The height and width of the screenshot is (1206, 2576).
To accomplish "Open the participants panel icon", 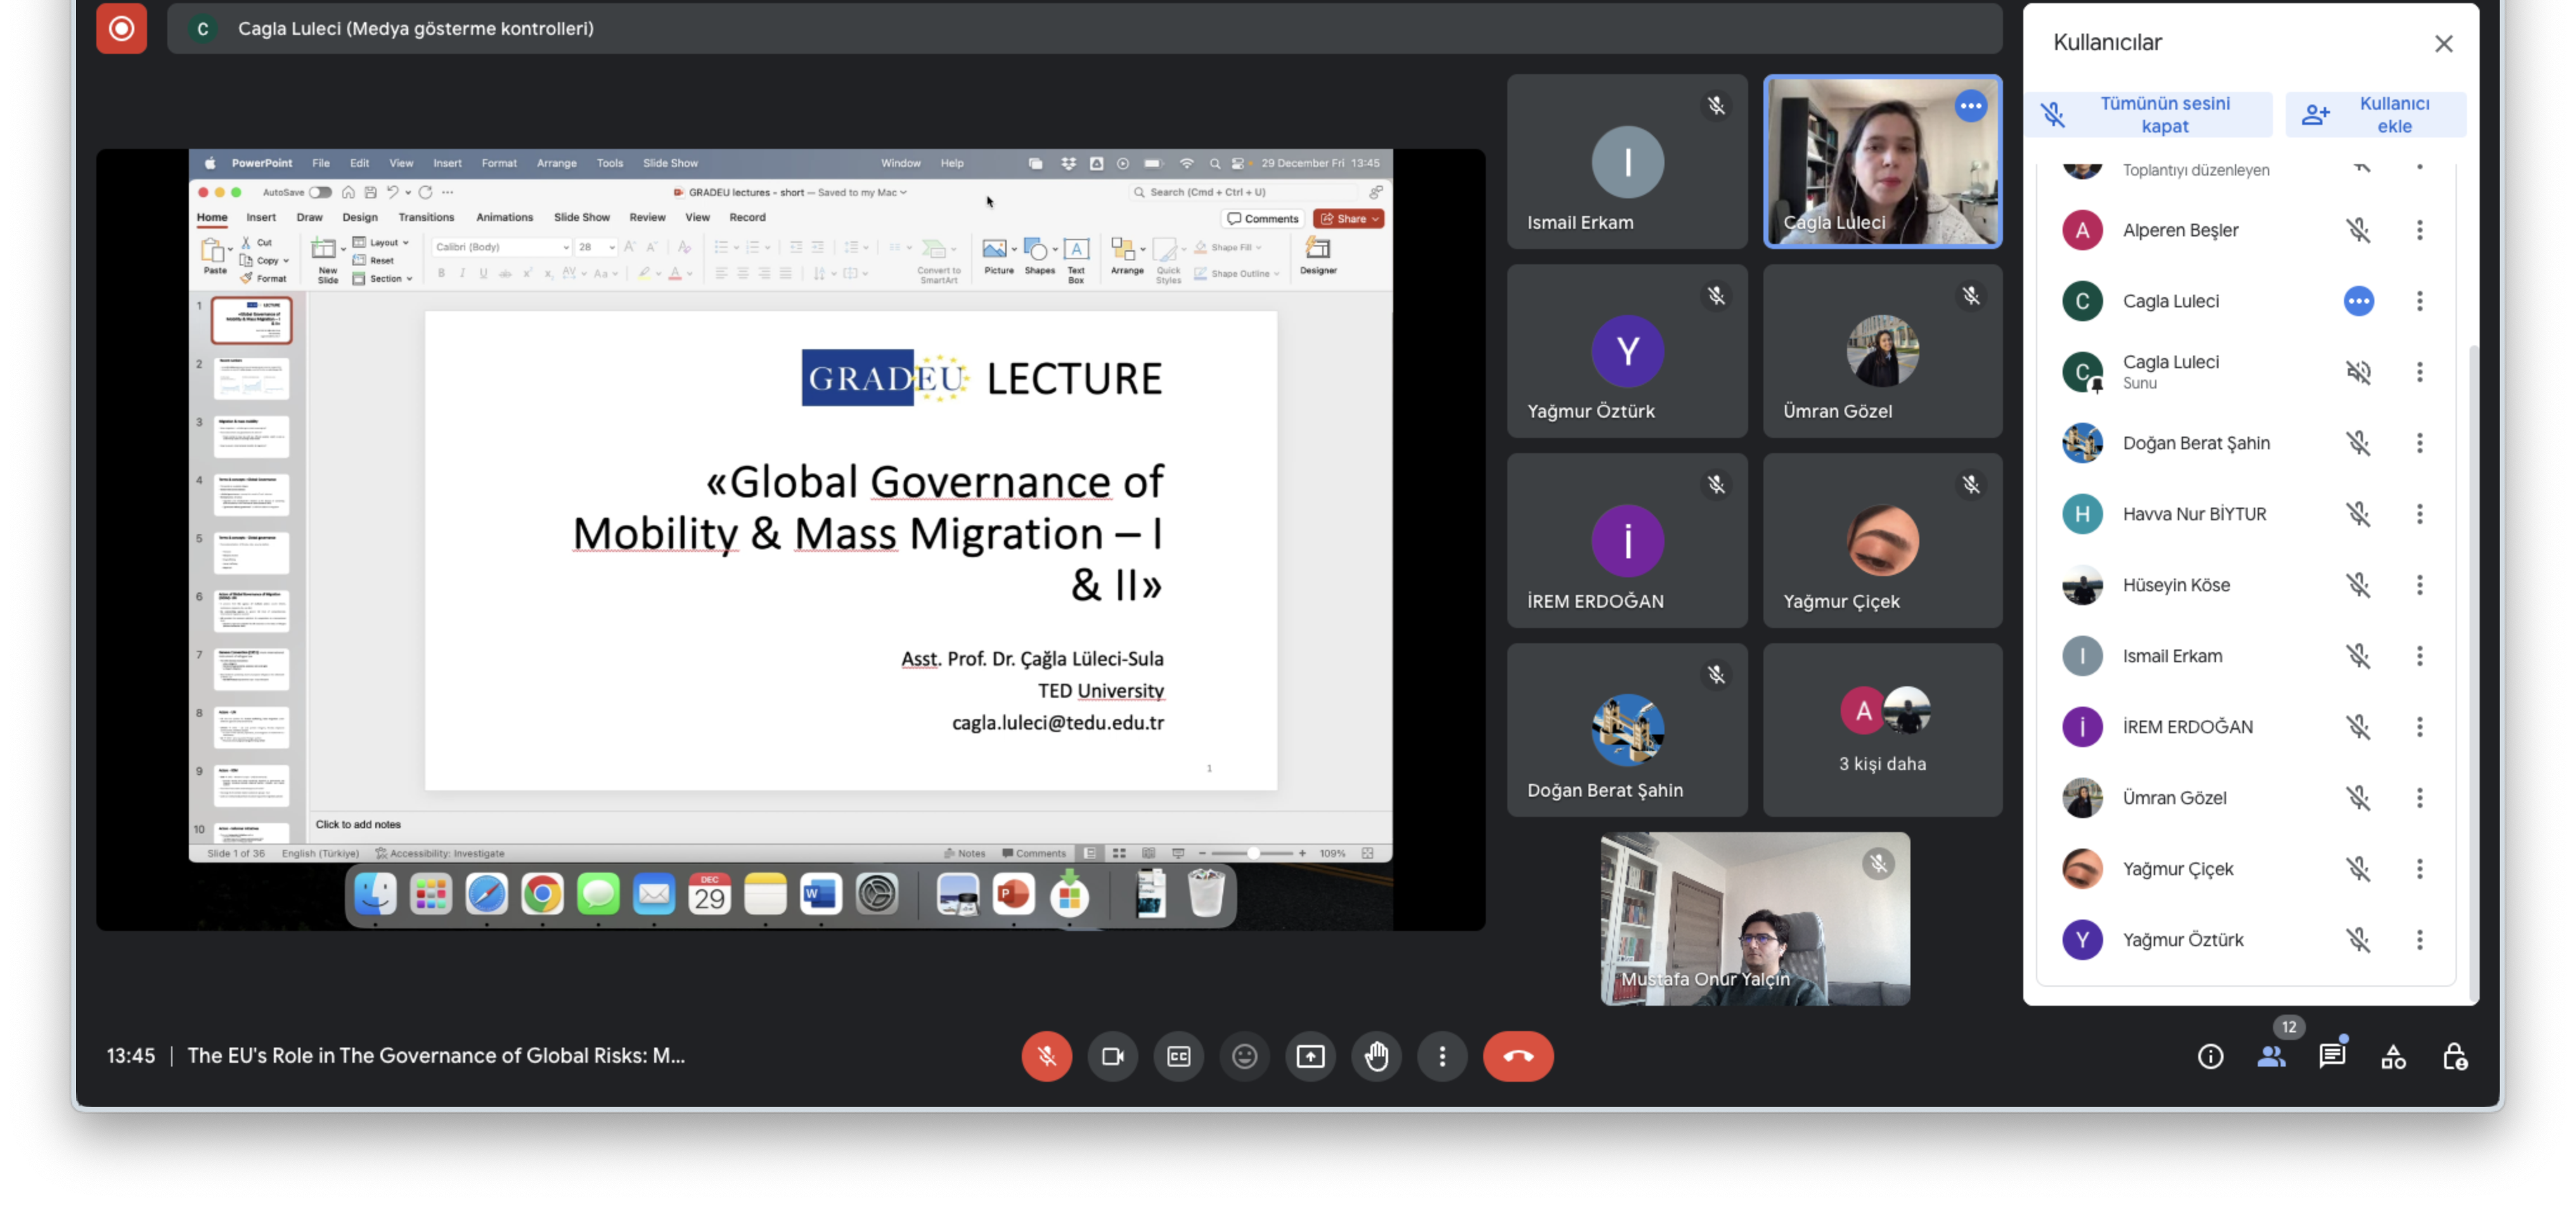I will (x=2271, y=1056).
